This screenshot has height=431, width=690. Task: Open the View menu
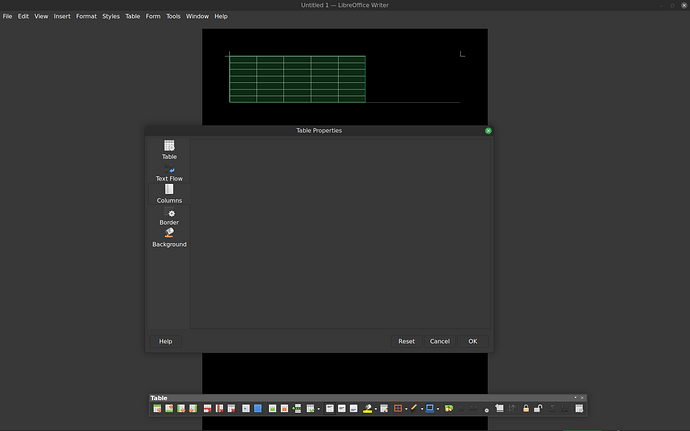tap(41, 16)
